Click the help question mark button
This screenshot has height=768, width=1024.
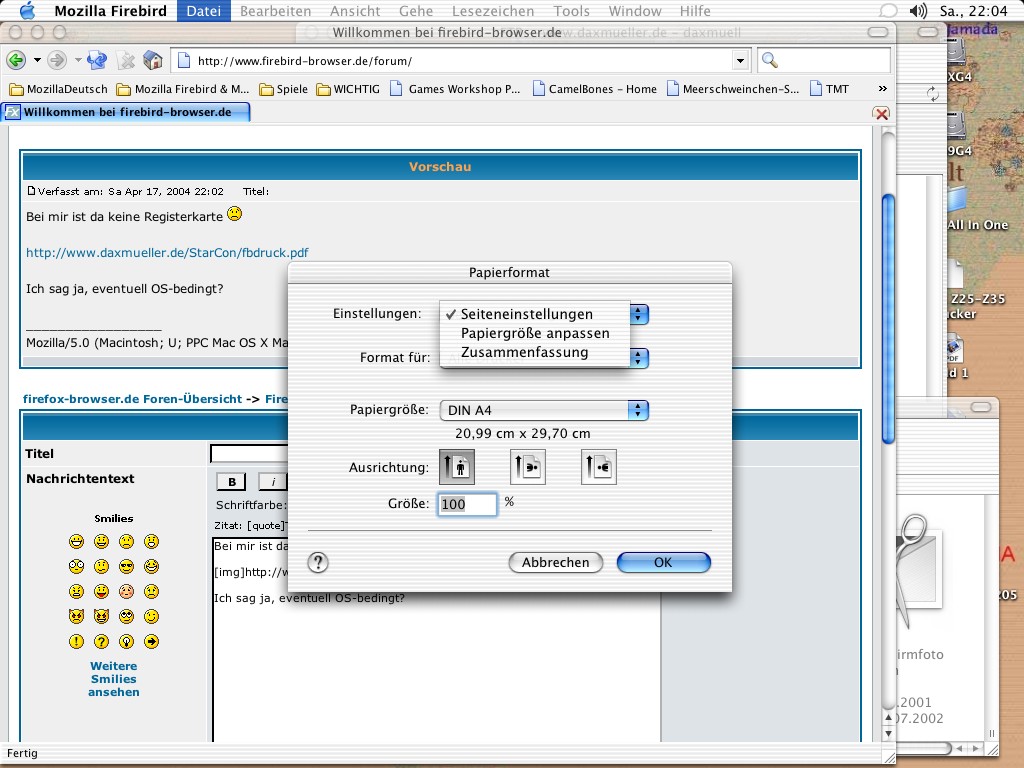click(x=318, y=562)
